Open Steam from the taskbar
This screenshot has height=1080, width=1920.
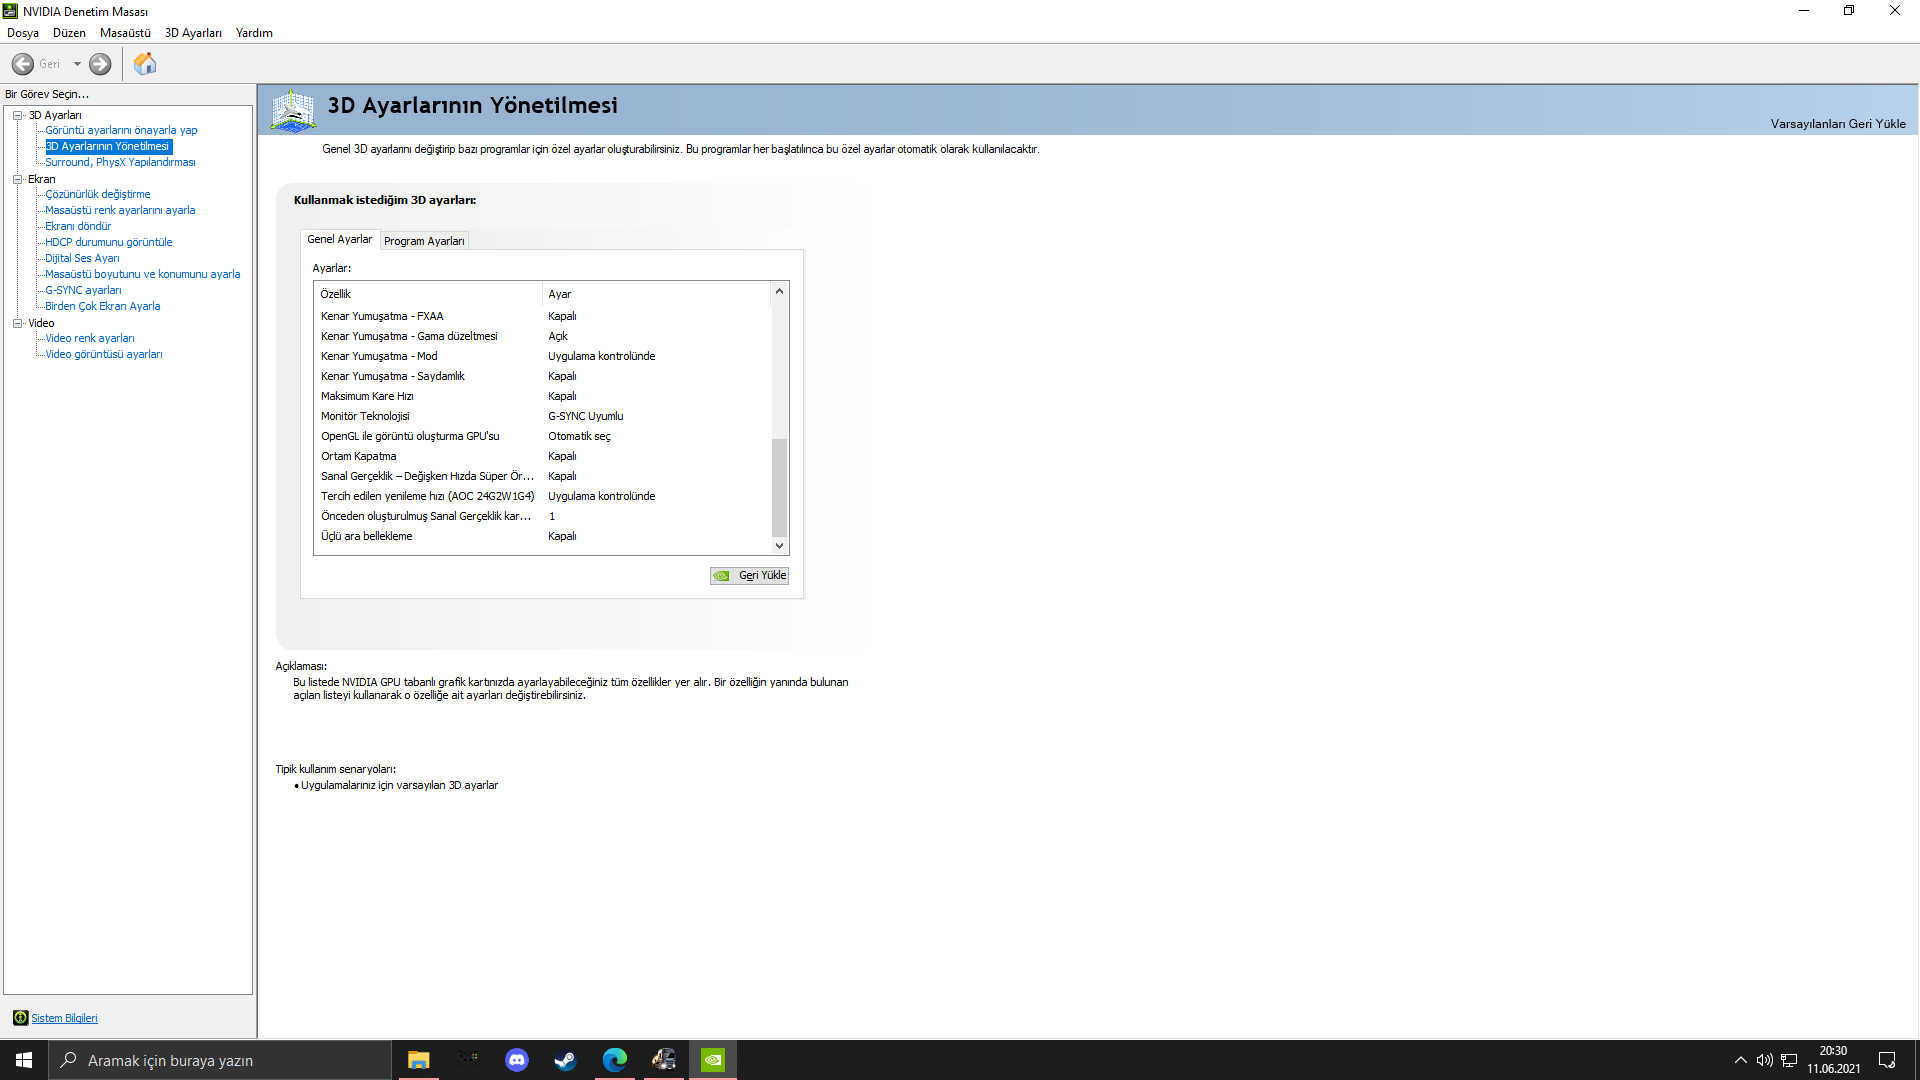pos(565,1060)
